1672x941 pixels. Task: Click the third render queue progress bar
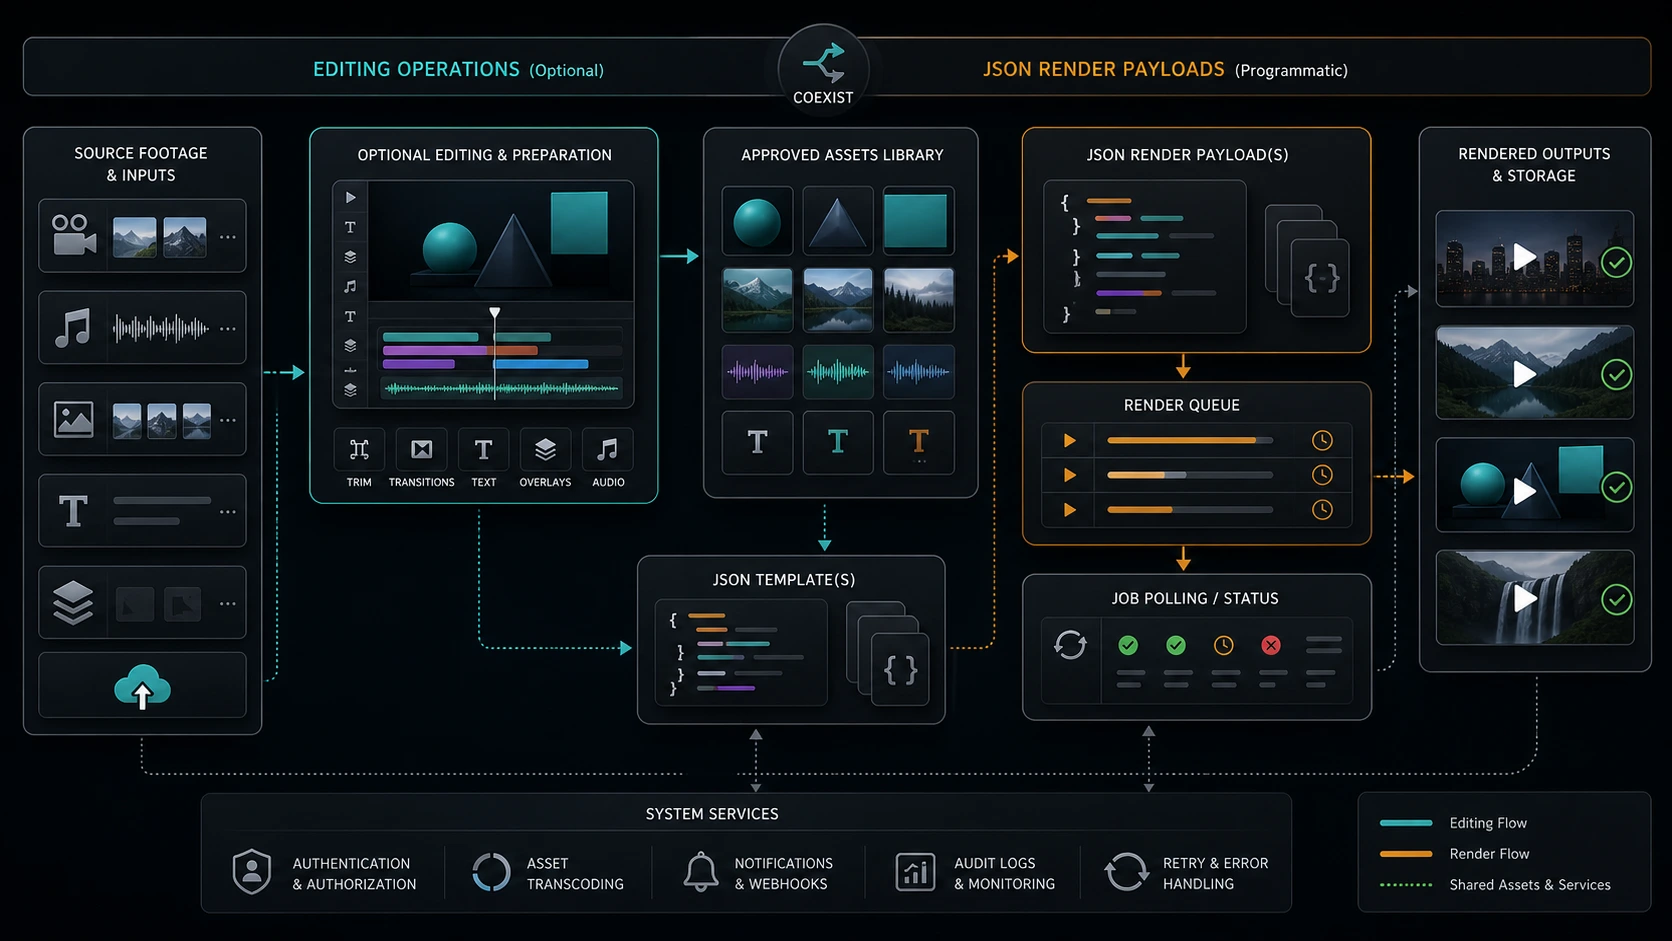tap(1190, 510)
